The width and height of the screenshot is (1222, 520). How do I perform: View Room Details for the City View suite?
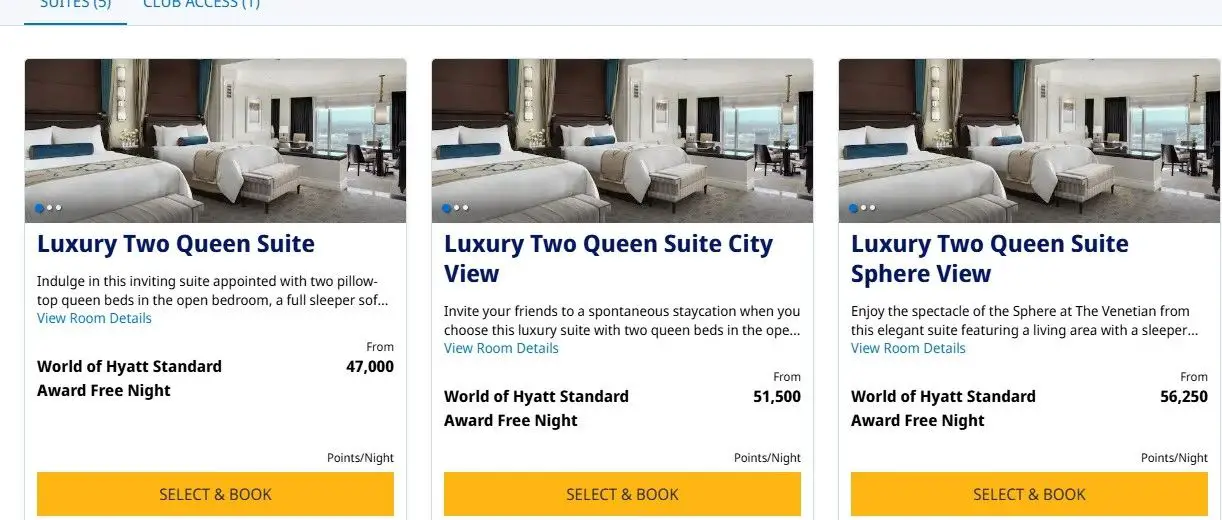(501, 348)
